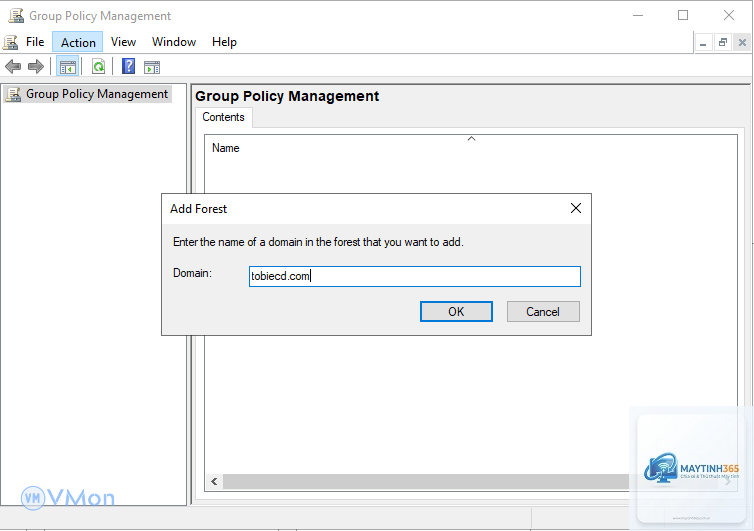The image size is (754, 531).
Task: Open the File menu
Action: [35, 42]
